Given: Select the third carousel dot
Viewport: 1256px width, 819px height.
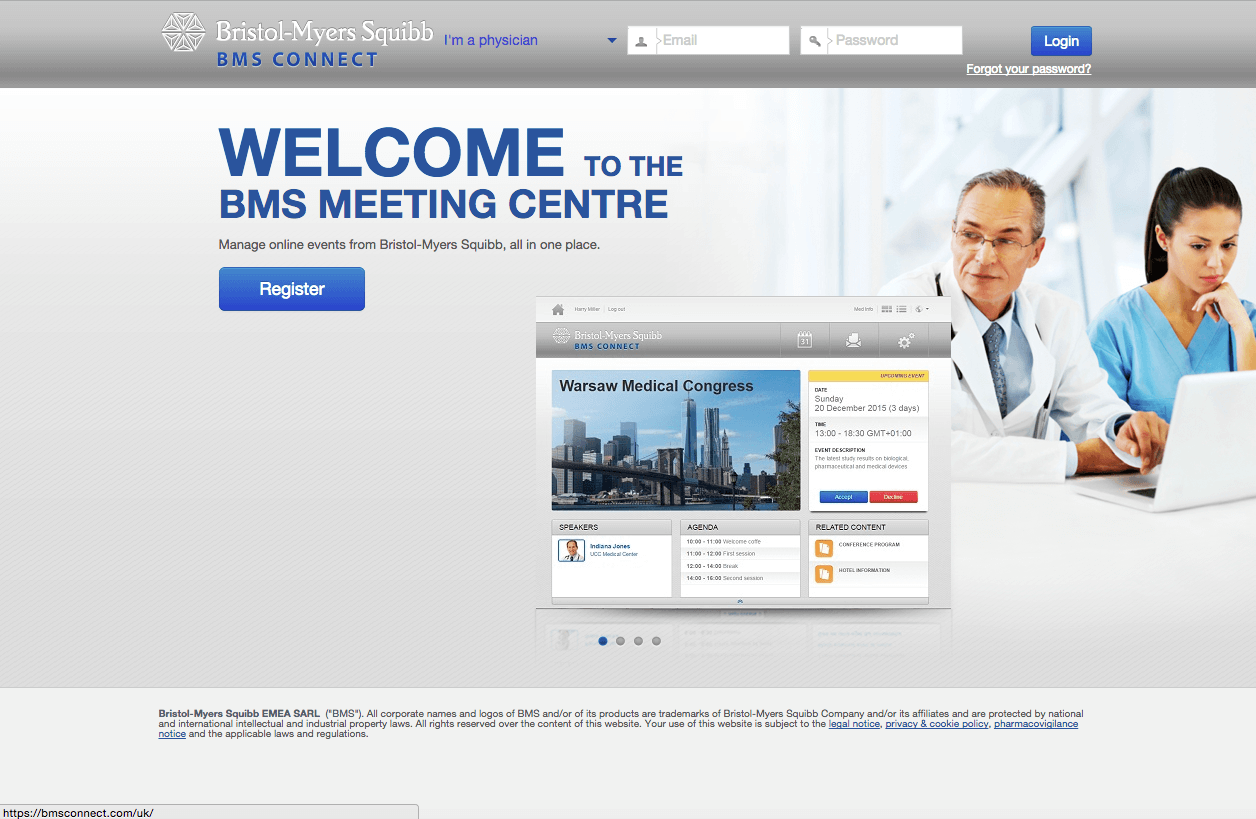Looking at the screenshot, I should (x=639, y=641).
